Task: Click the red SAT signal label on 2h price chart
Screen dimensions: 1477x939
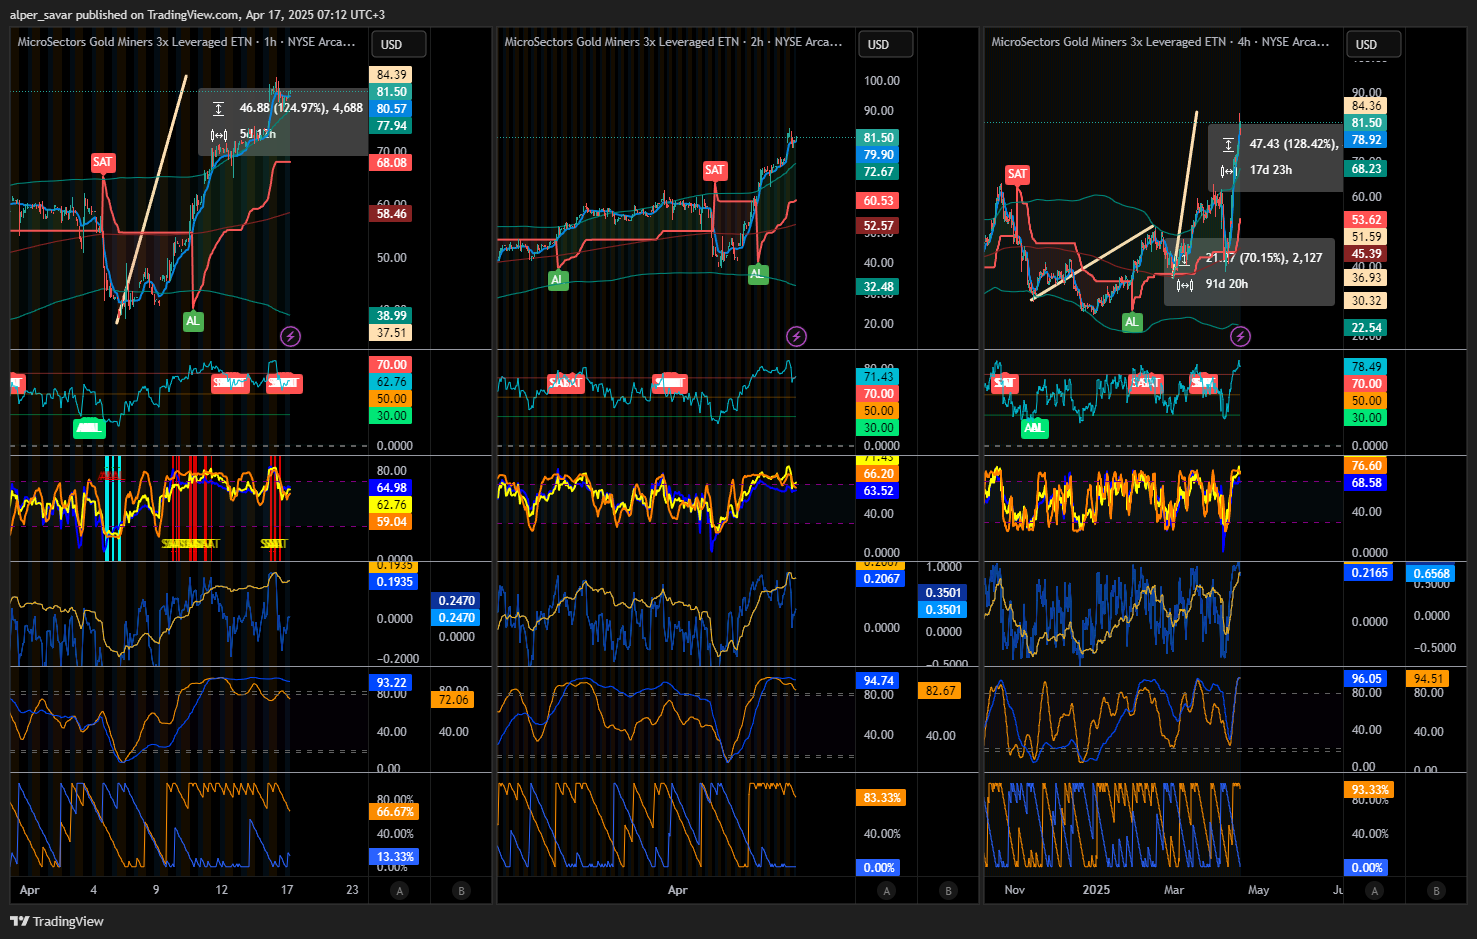Action: (x=714, y=170)
